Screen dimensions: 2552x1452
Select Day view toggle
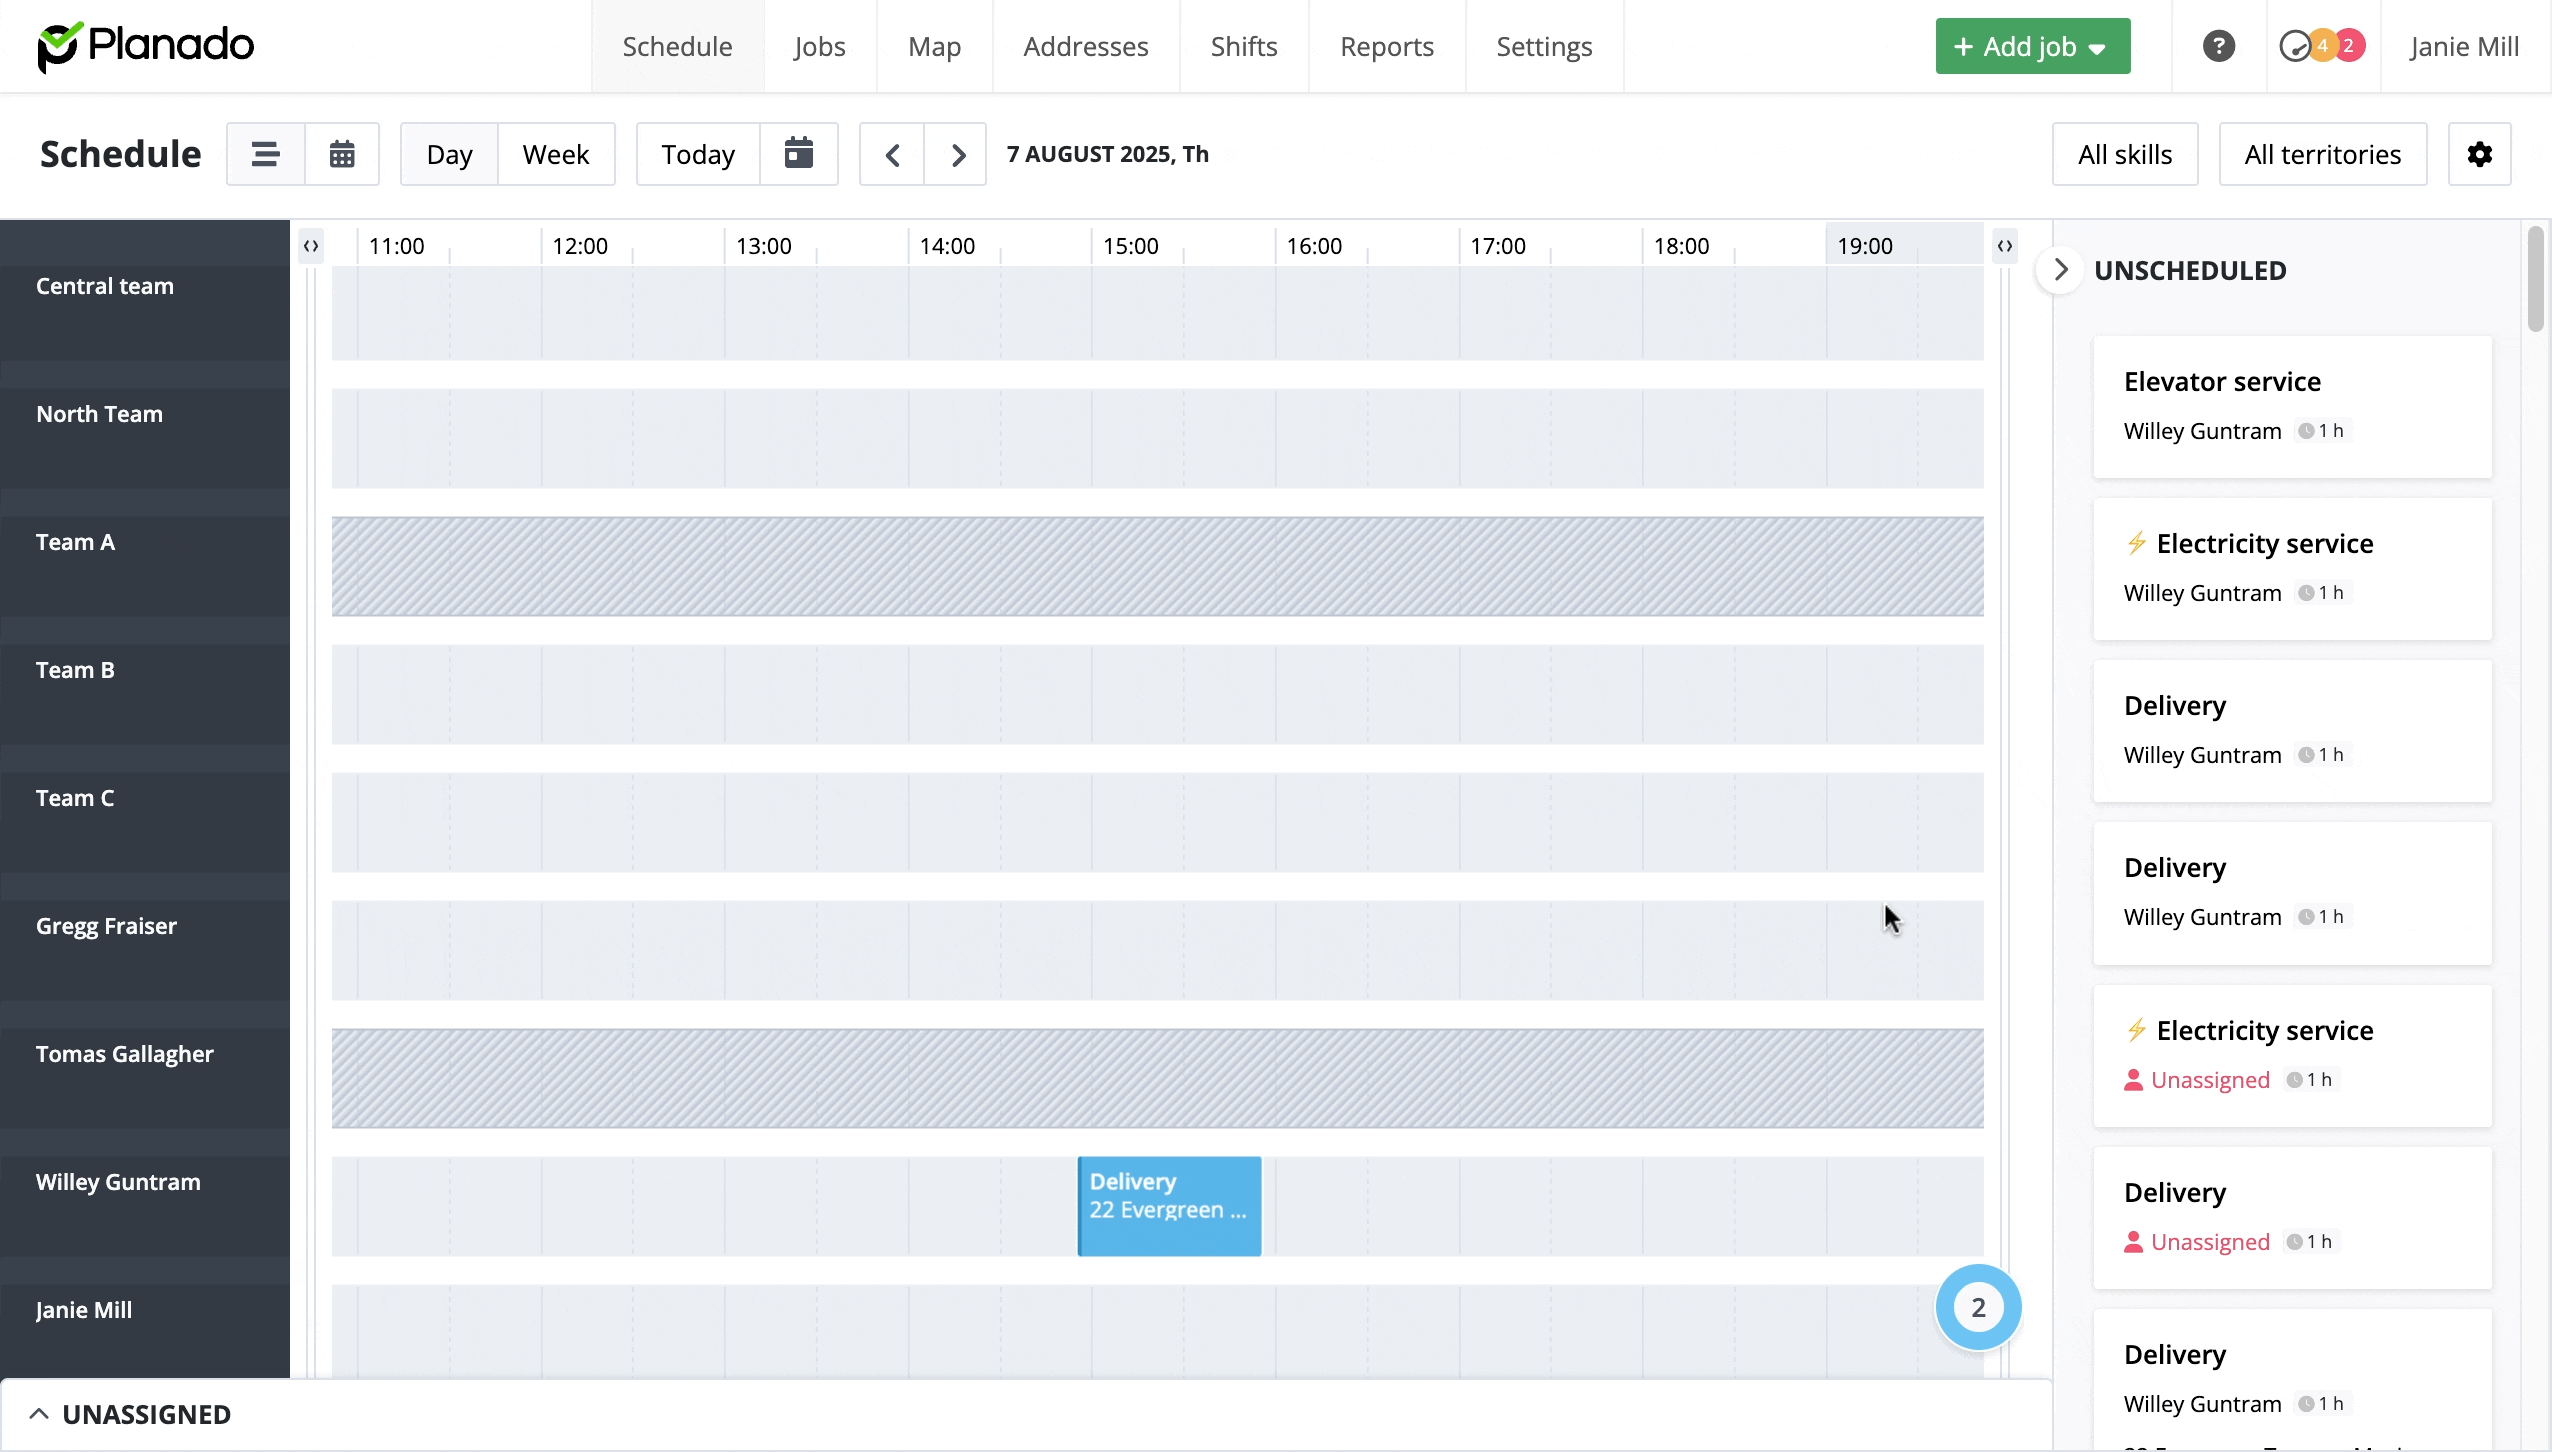[x=449, y=154]
